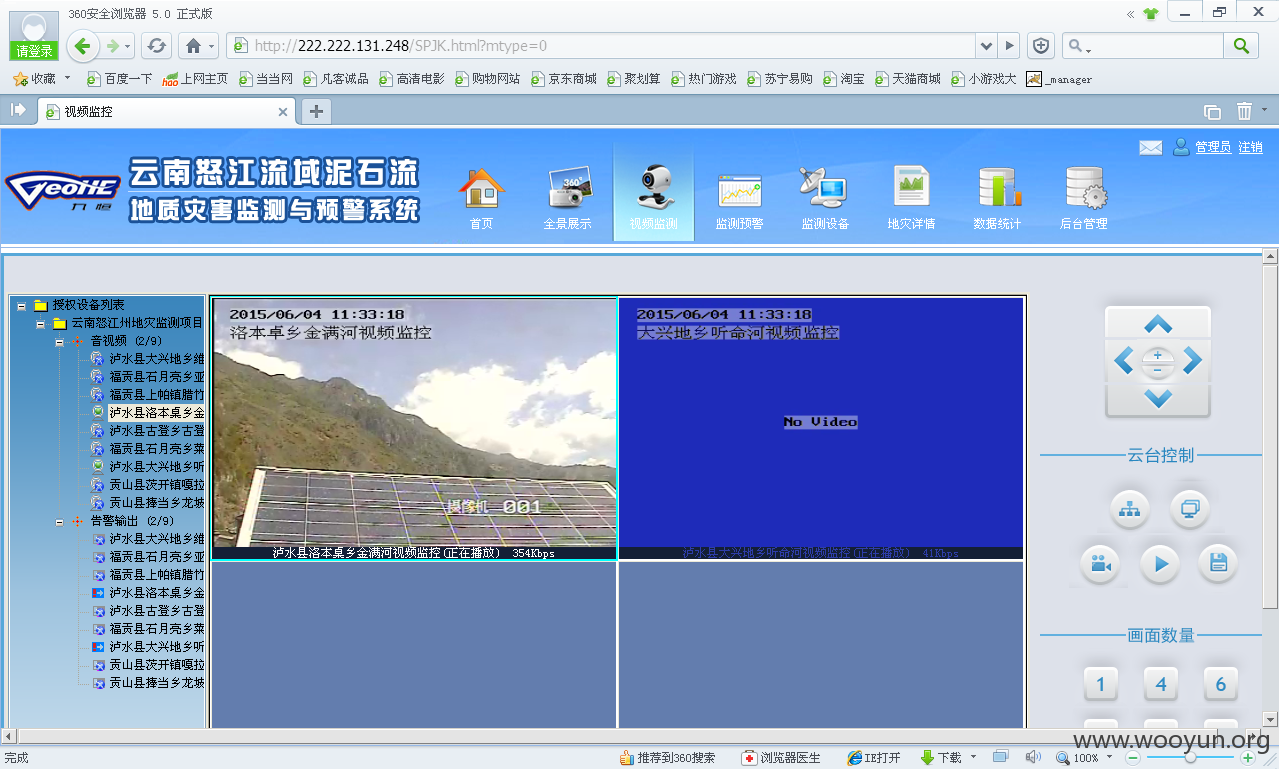The width and height of the screenshot is (1279, 769).
Task: Open the mail envelope icon
Action: click(x=1151, y=147)
